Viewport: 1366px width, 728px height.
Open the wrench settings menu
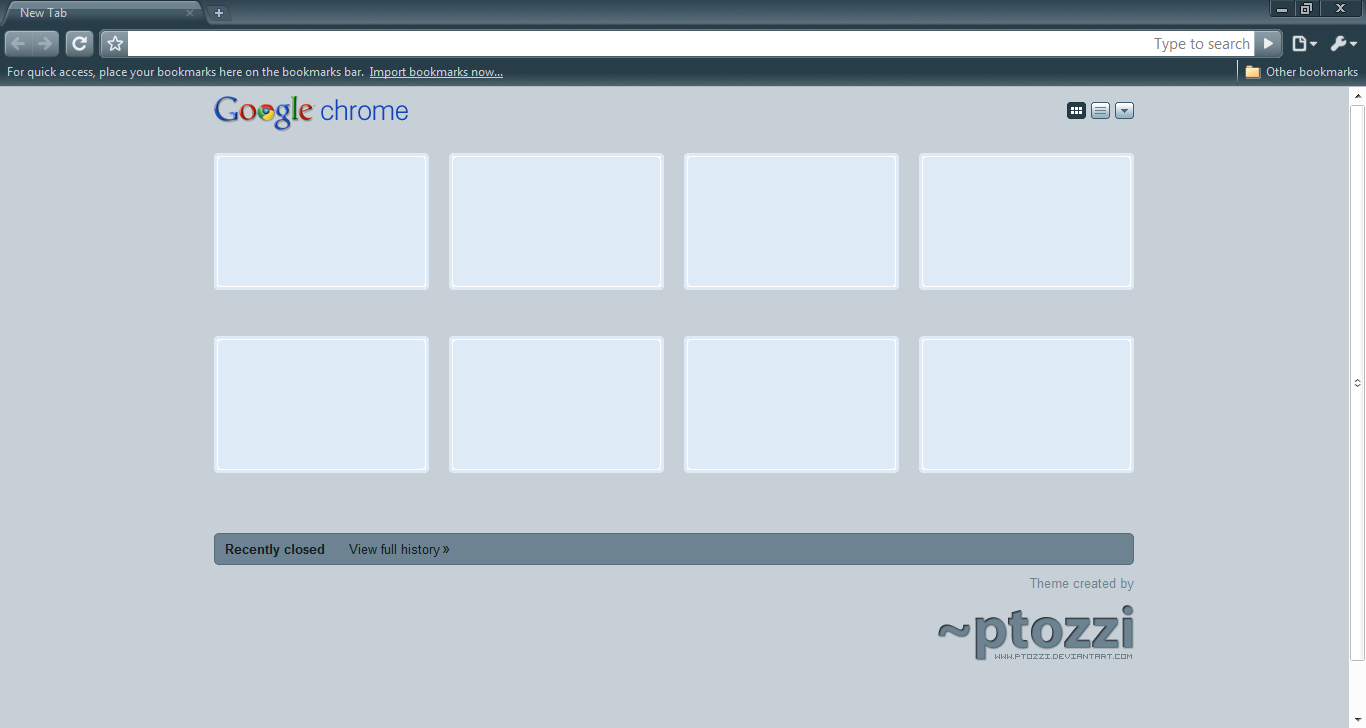[x=1343, y=44]
